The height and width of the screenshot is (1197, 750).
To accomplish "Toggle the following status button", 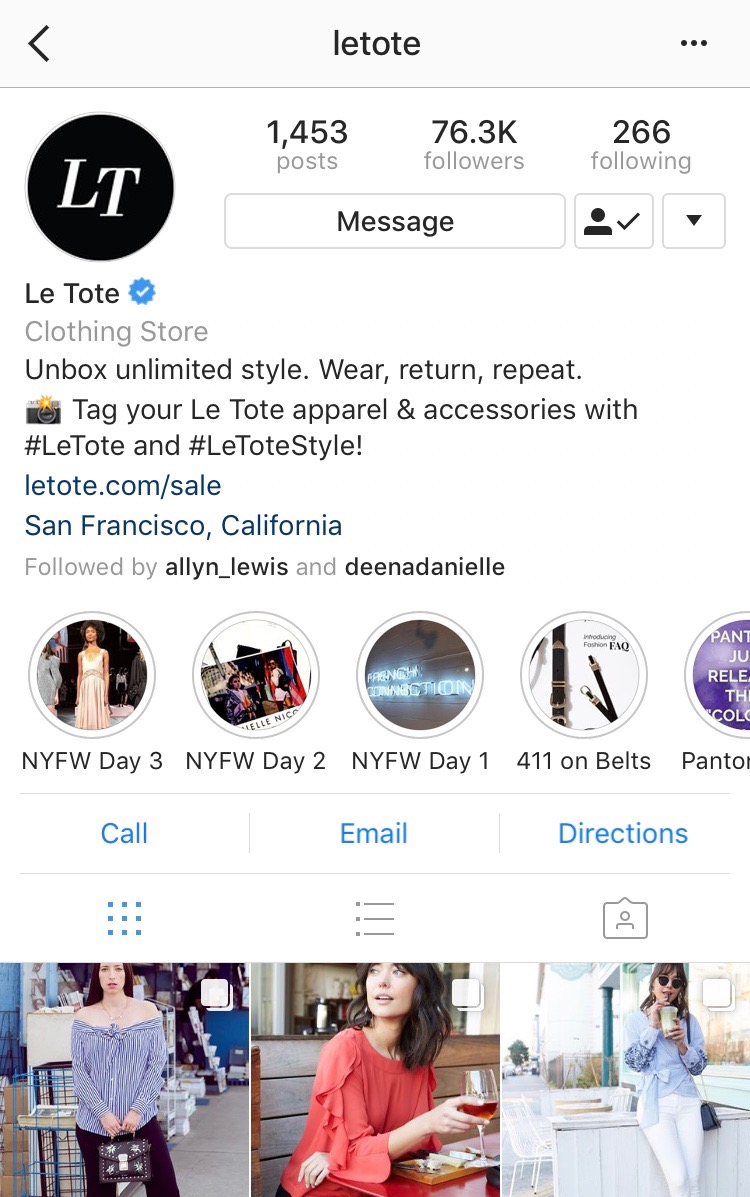I will 614,221.
